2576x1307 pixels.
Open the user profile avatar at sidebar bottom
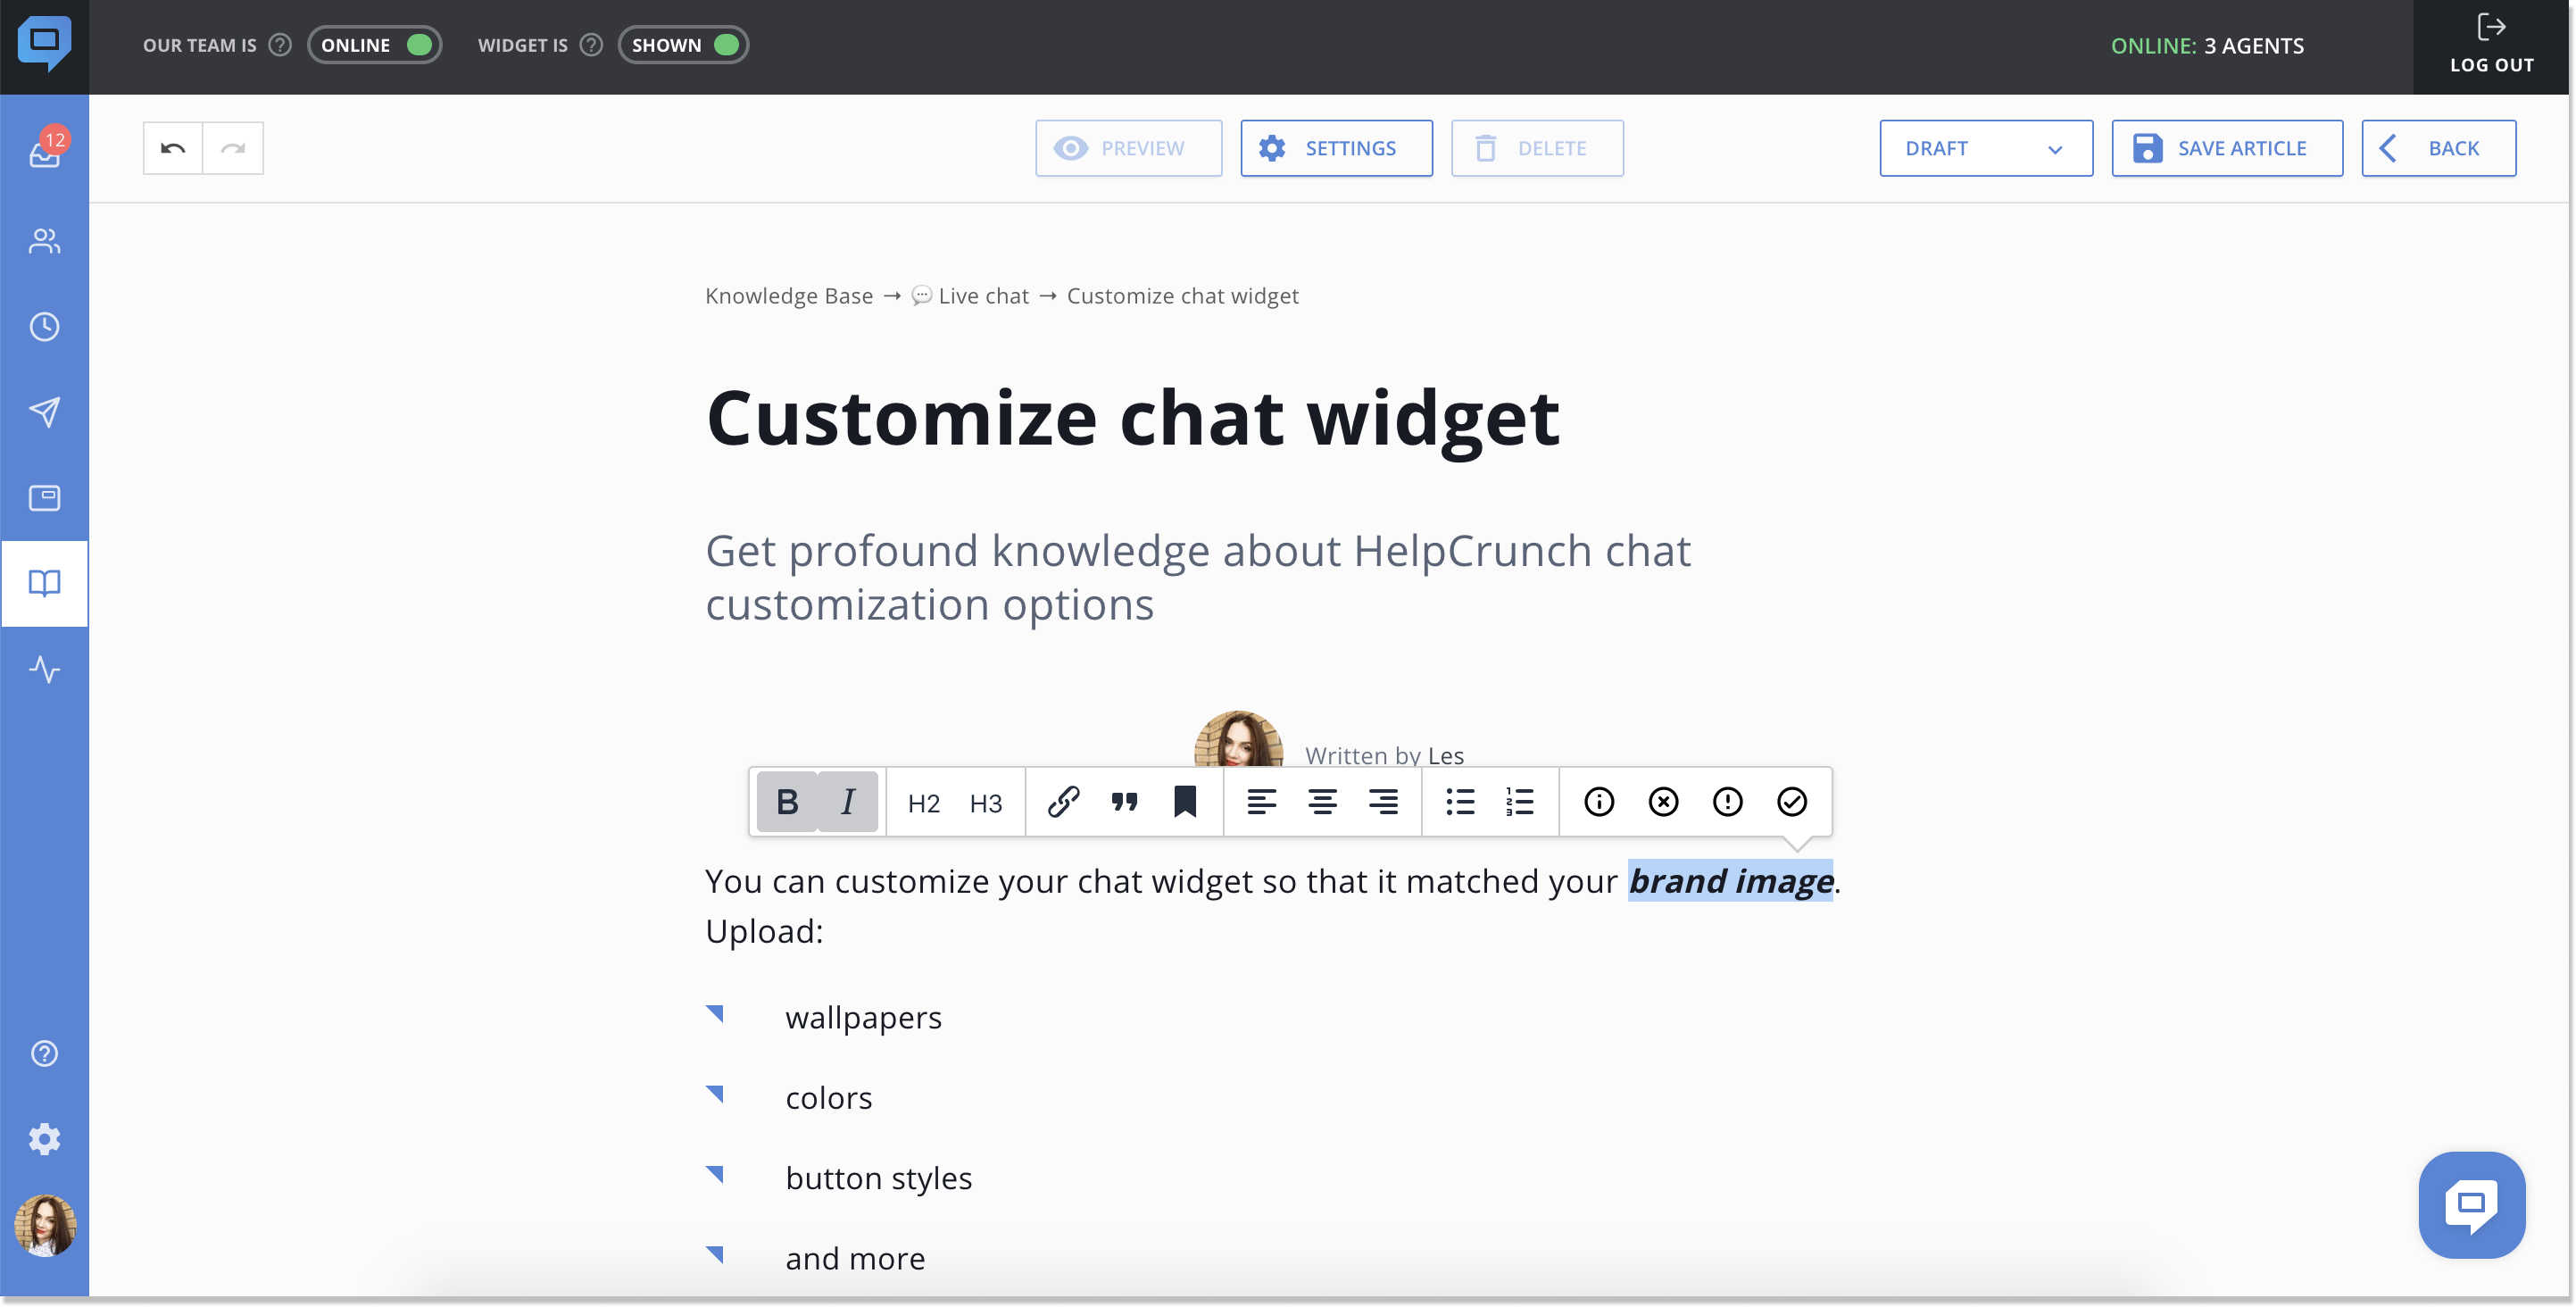(44, 1226)
